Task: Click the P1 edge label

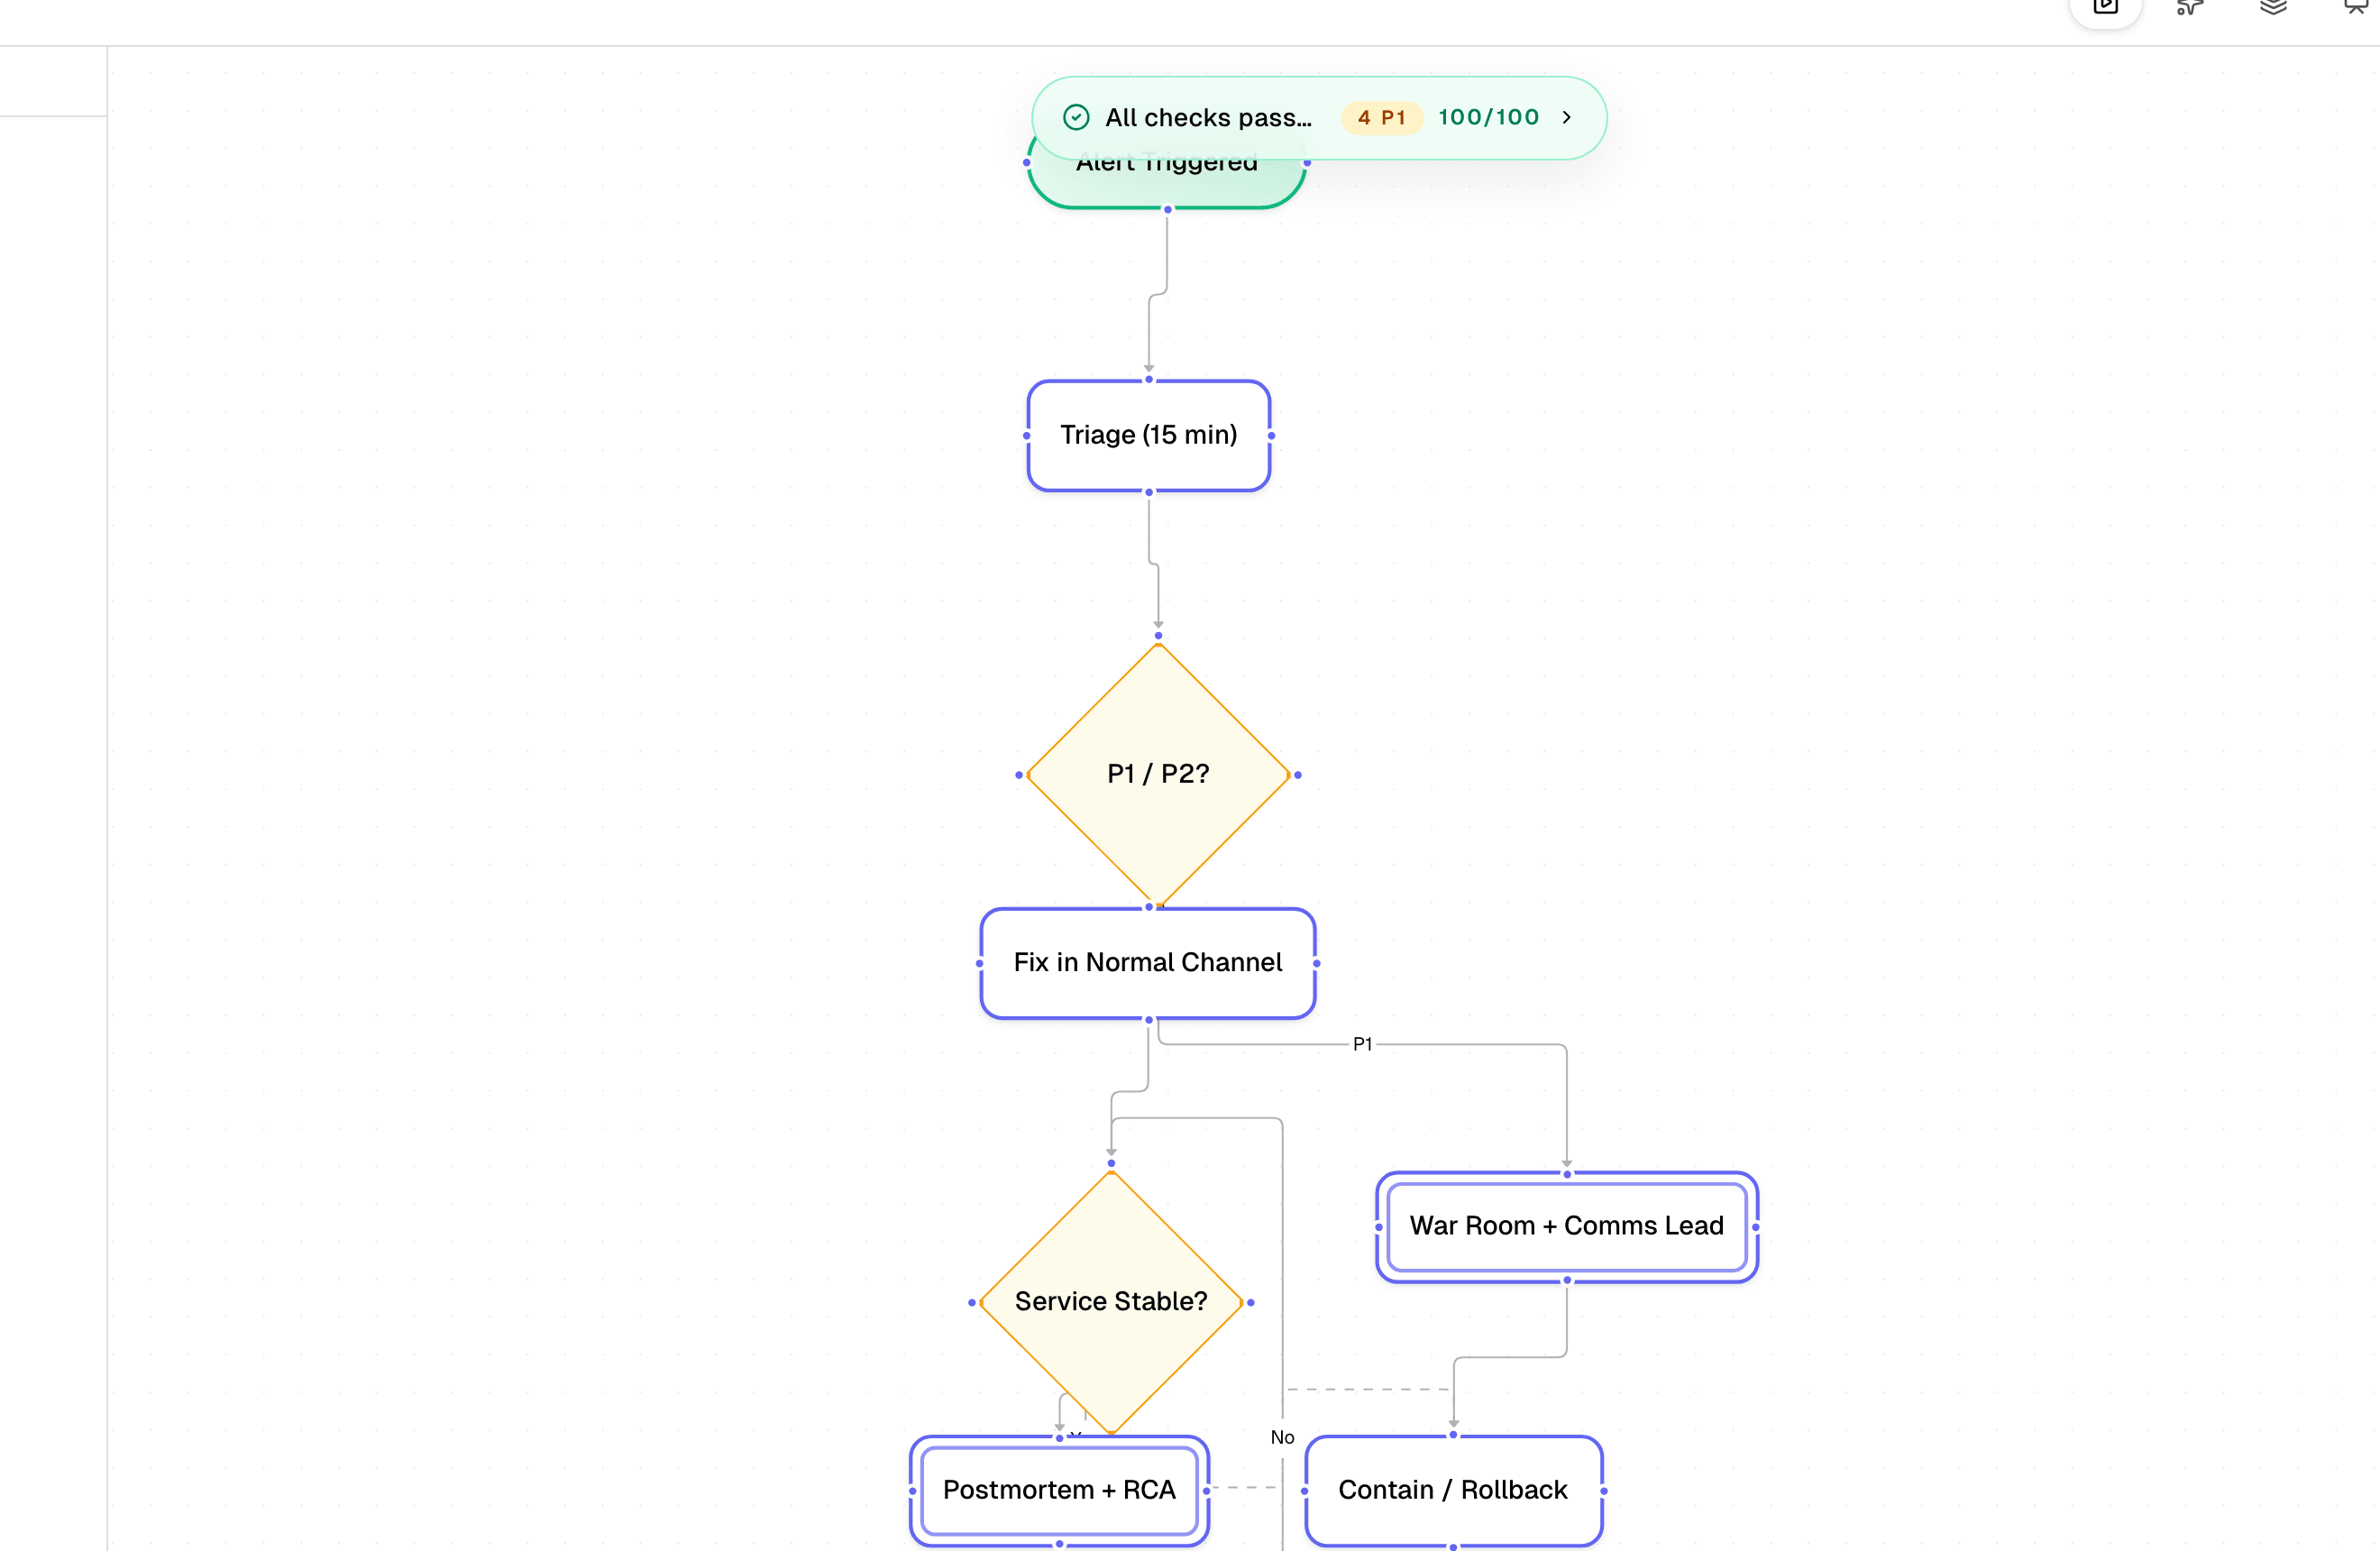Action: 1362,1043
